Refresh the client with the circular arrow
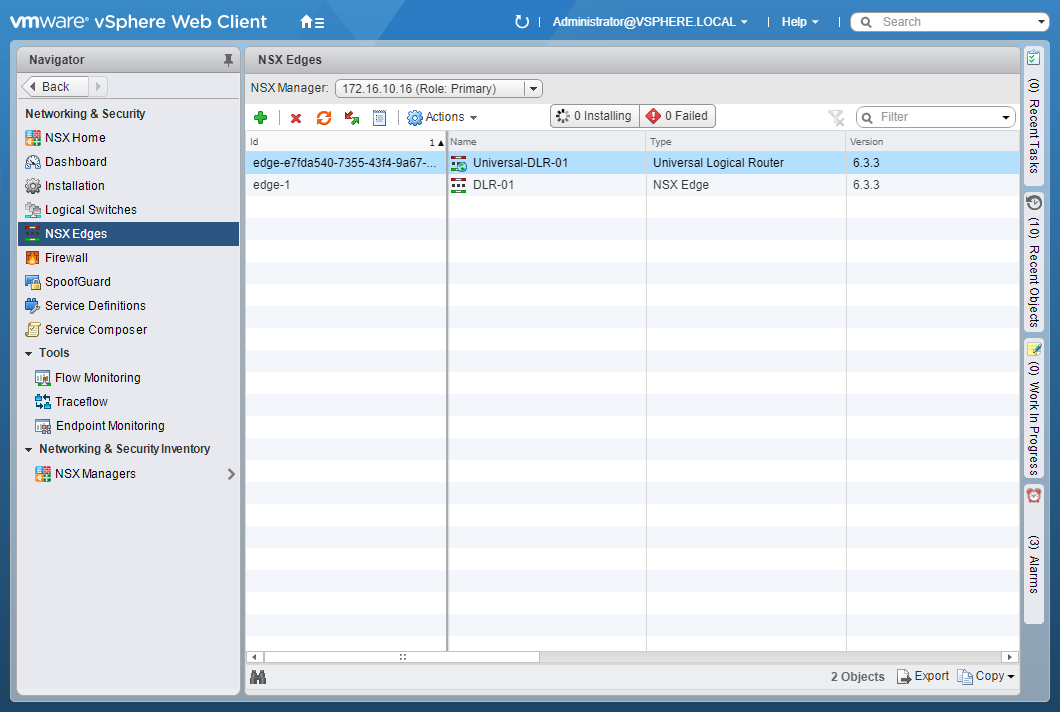Image resolution: width=1060 pixels, height=712 pixels. pyautogui.click(x=521, y=22)
